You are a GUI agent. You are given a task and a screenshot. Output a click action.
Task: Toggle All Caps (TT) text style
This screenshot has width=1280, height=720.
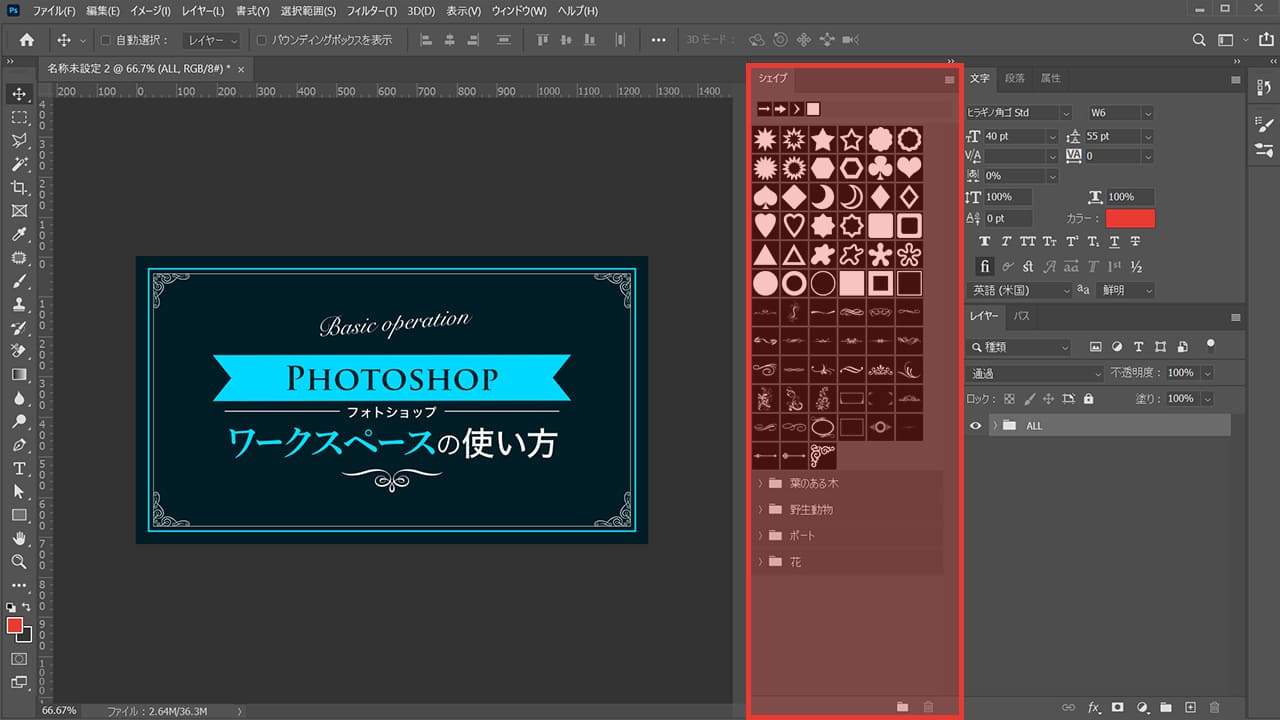[x=1028, y=242]
